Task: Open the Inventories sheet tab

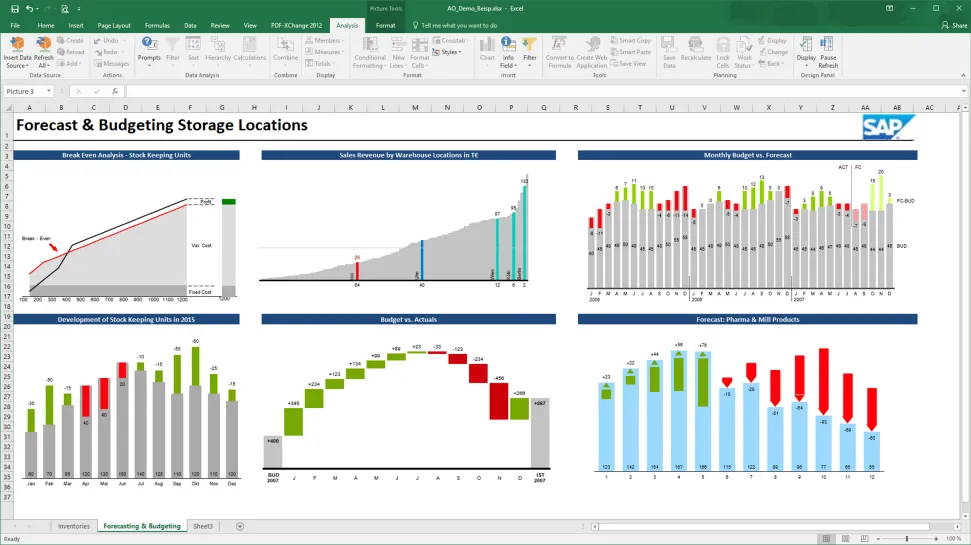Action: (73, 526)
